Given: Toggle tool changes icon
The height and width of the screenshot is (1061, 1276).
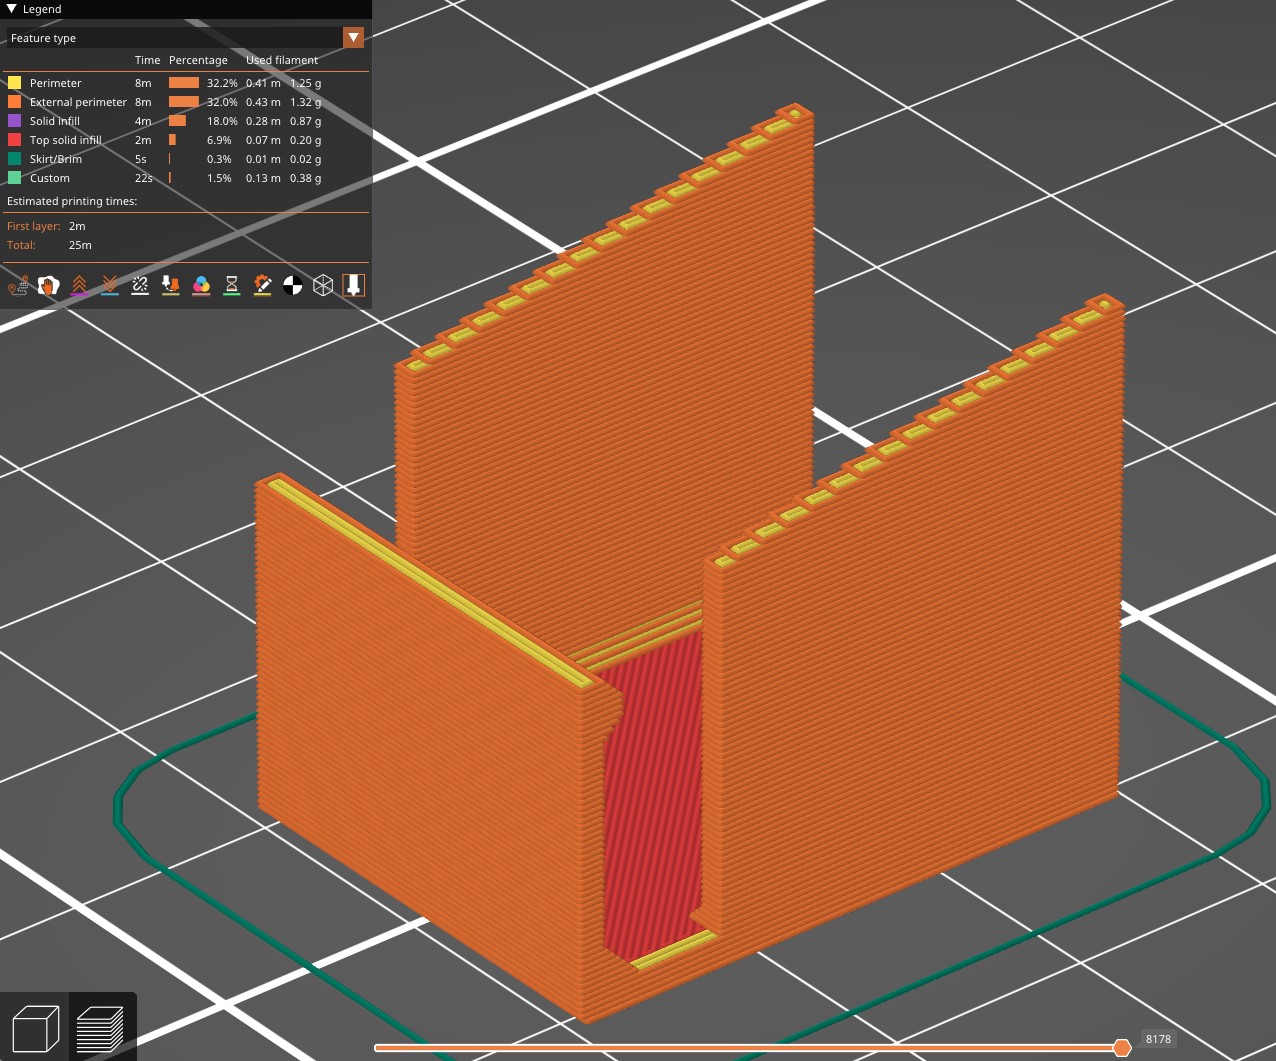Looking at the screenshot, I should (171, 286).
